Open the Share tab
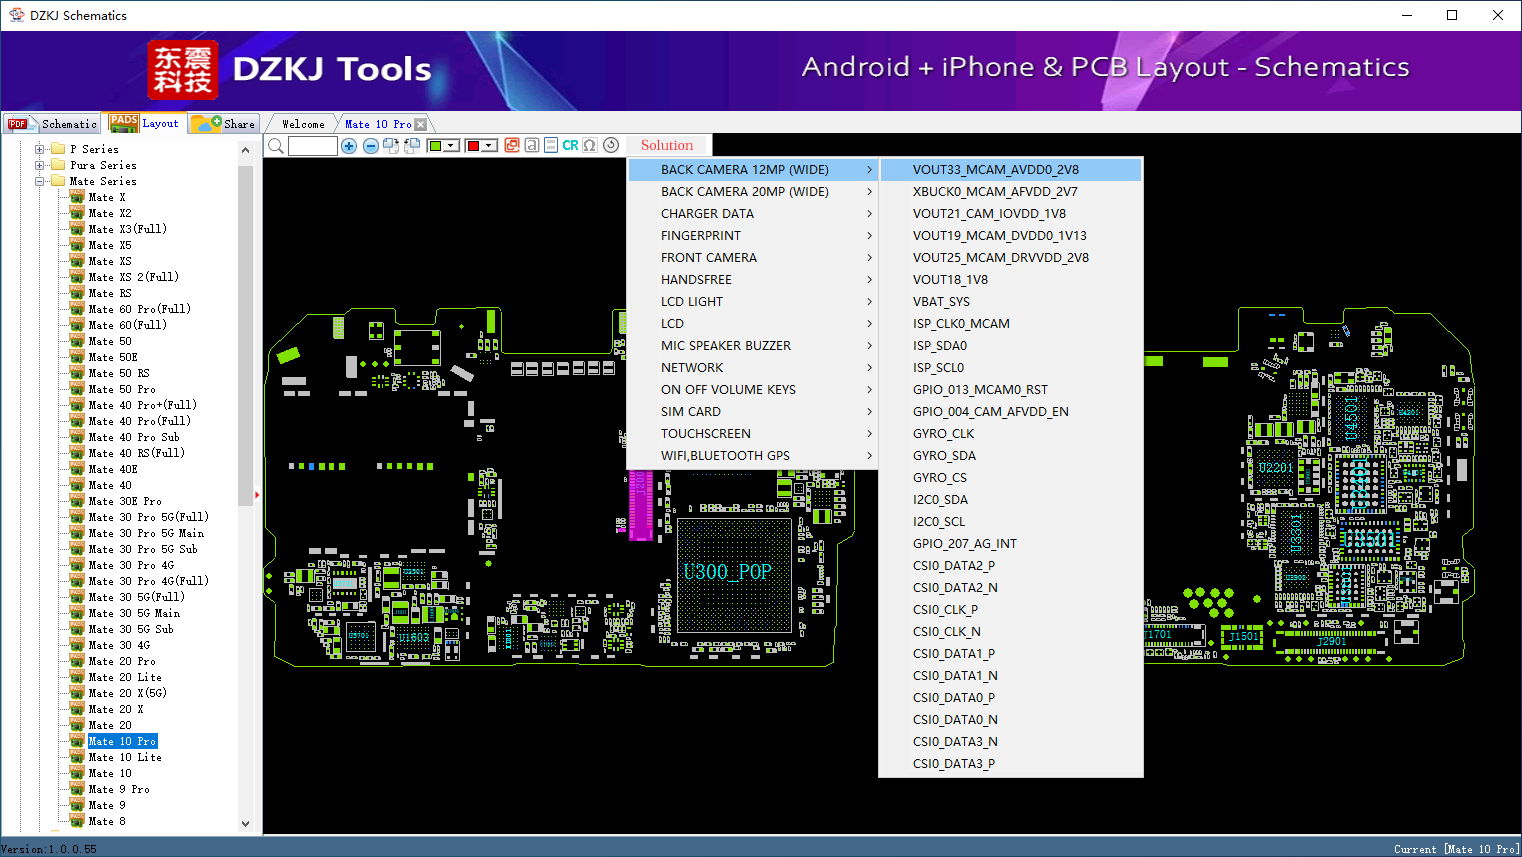The image size is (1522, 857). (223, 124)
